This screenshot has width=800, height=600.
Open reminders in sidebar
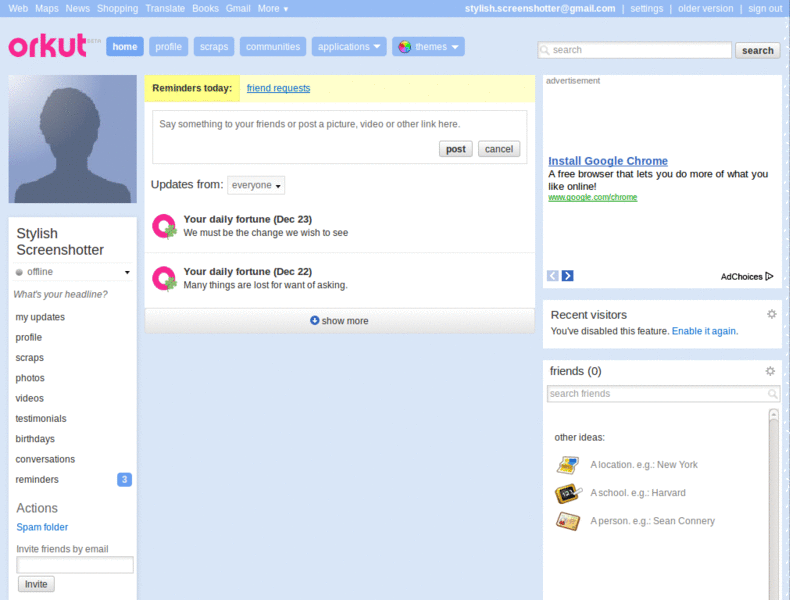pyautogui.click(x=37, y=480)
